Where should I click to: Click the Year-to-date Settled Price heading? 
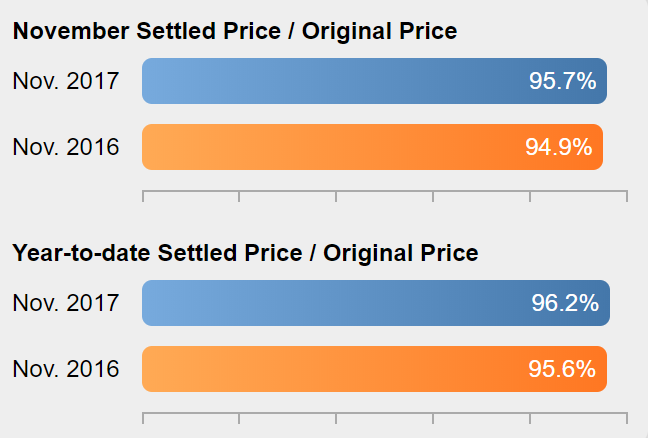click(x=245, y=253)
